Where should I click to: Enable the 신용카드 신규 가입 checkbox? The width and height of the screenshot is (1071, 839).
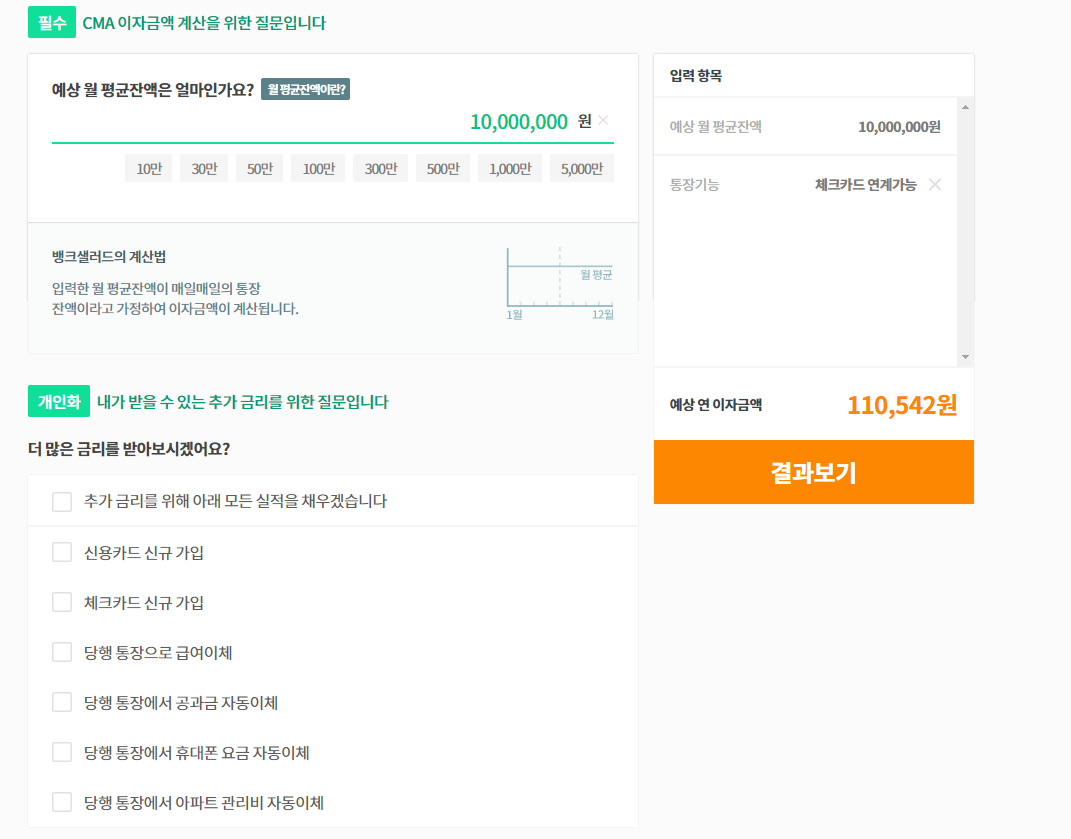click(62, 552)
